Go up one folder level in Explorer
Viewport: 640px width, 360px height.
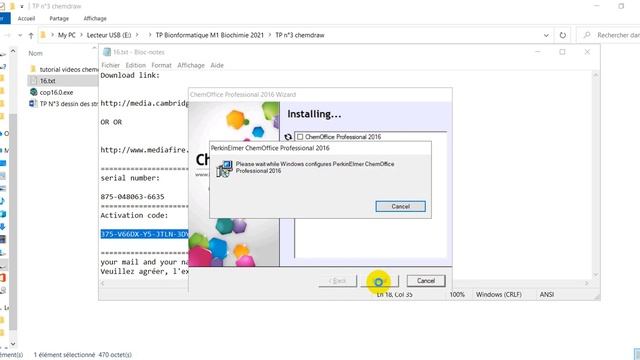(x=31, y=36)
